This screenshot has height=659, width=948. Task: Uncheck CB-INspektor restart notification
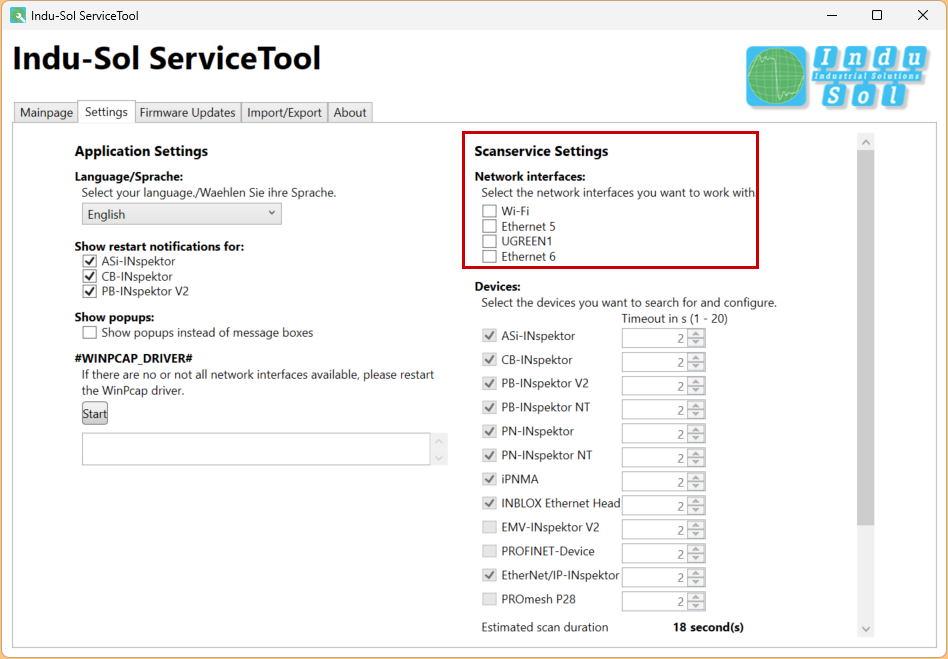pos(89,276)
